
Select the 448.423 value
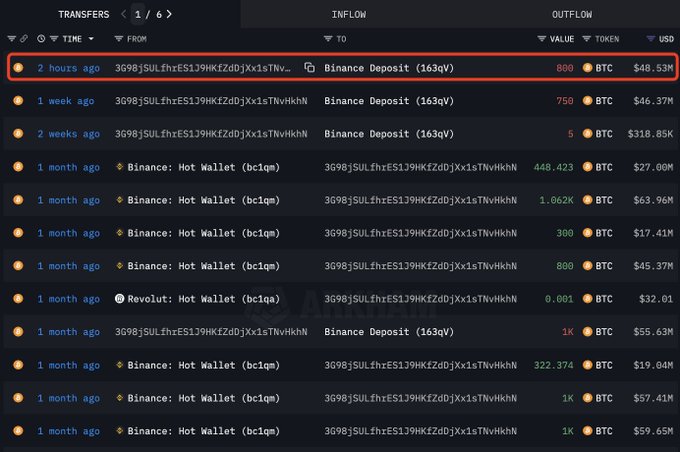coord(553,167)
